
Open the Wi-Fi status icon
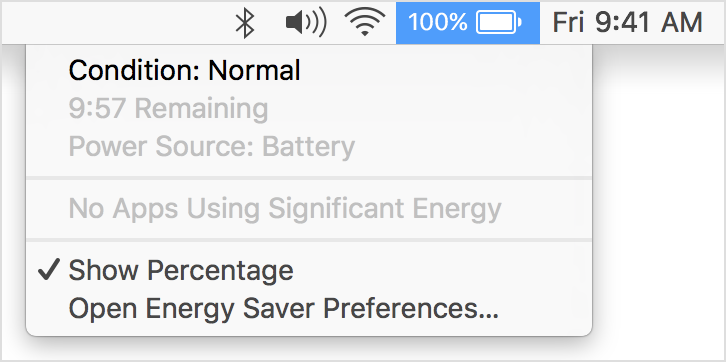tap(365, 23)
